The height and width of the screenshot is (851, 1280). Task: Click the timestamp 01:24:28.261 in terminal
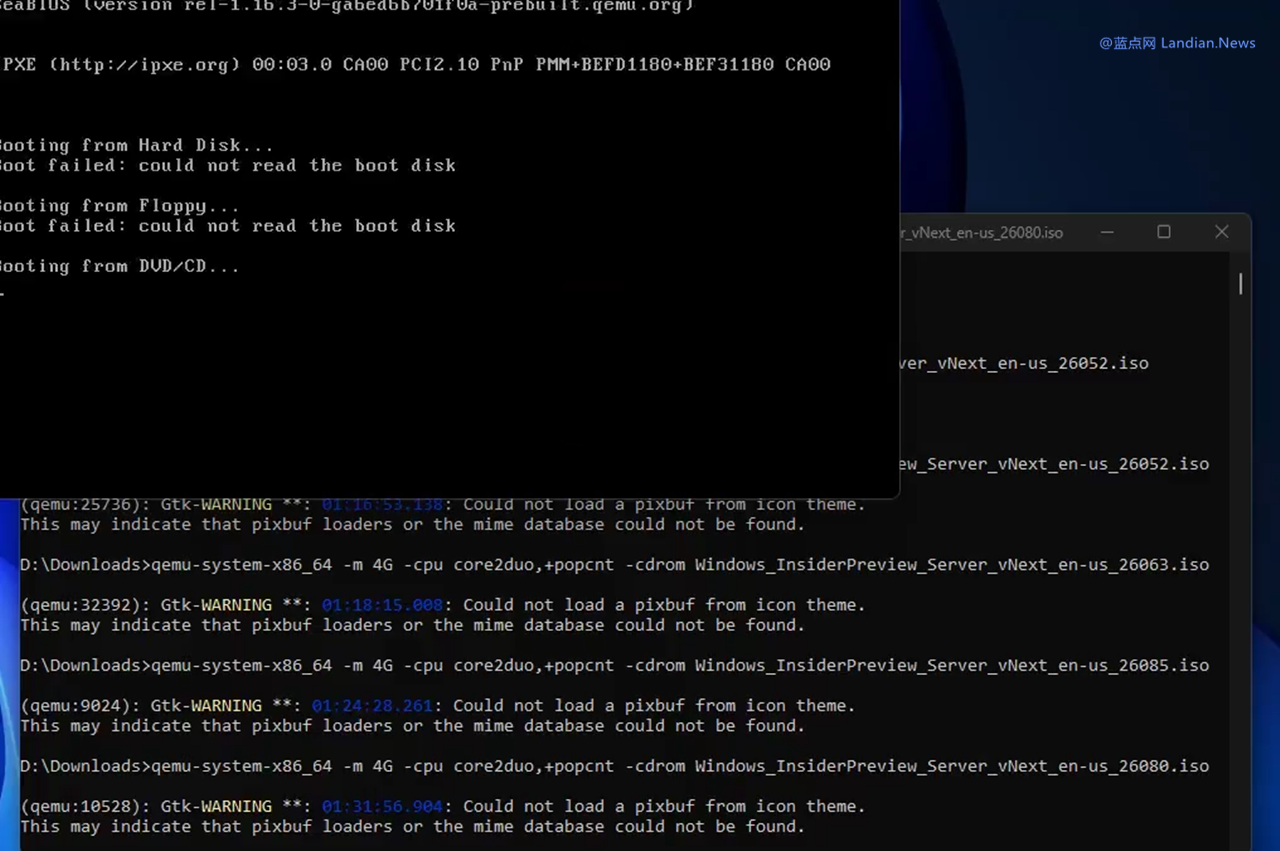pos(372,706)
